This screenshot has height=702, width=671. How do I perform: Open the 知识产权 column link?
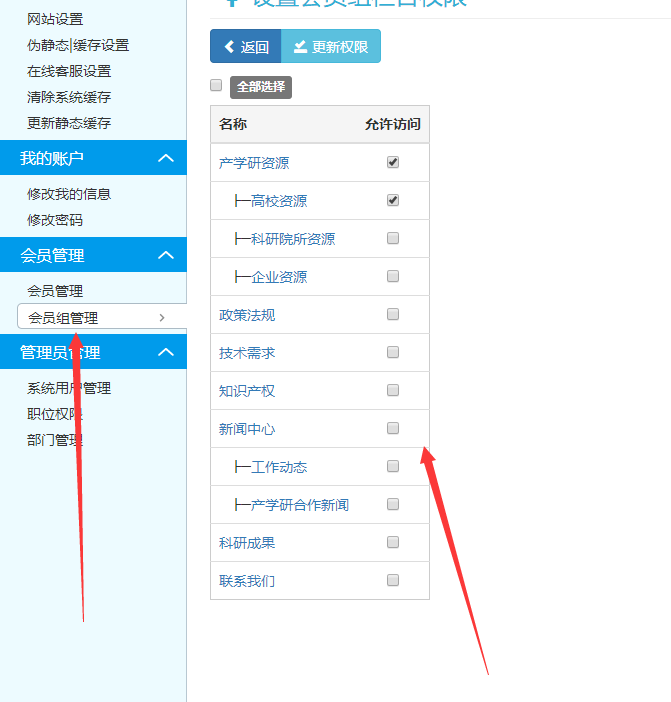[x=247, y=391]
